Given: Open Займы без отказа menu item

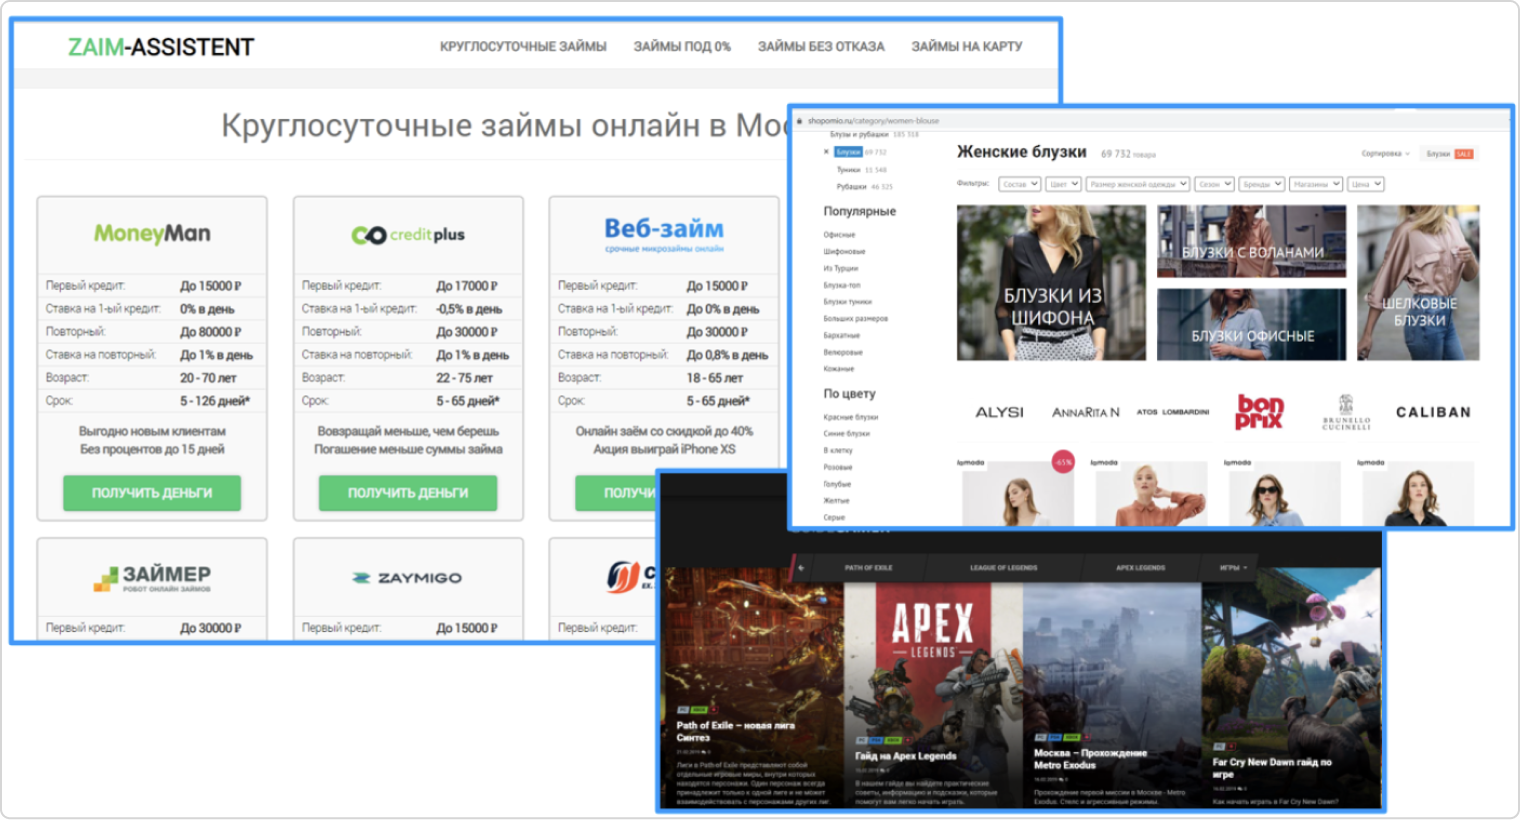Looking at the screenshot, I should [821, 46].
